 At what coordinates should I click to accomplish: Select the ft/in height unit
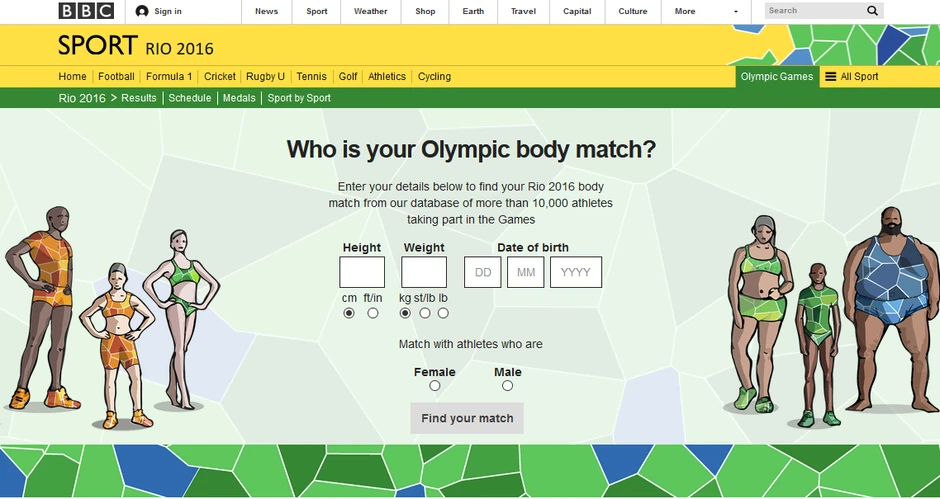click(373, 313)
